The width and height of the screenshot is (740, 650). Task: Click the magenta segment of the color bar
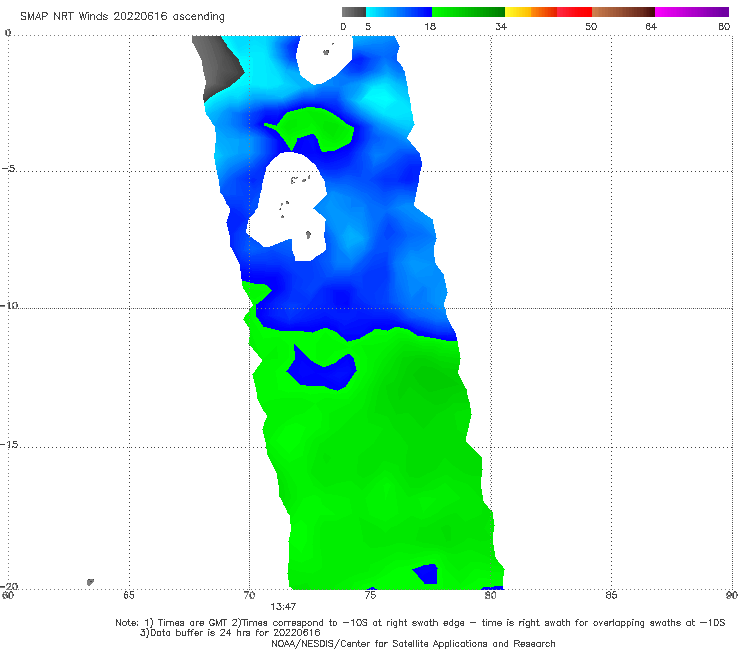[x=692, y=12]
